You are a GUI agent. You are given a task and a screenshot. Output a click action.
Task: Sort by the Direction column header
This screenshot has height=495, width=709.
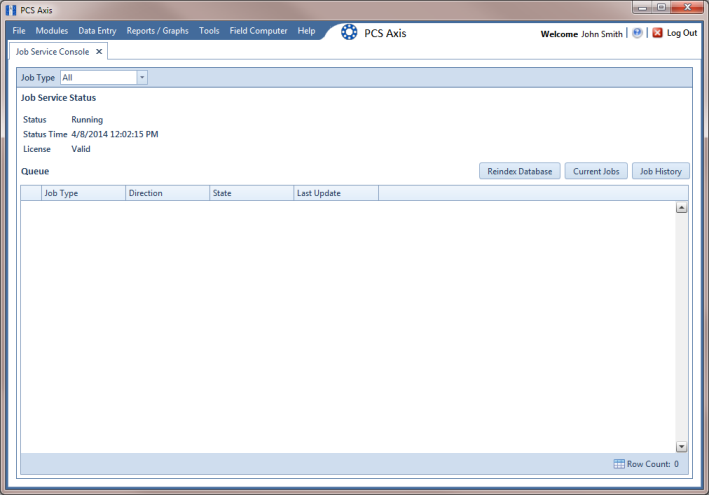[167, 193]
